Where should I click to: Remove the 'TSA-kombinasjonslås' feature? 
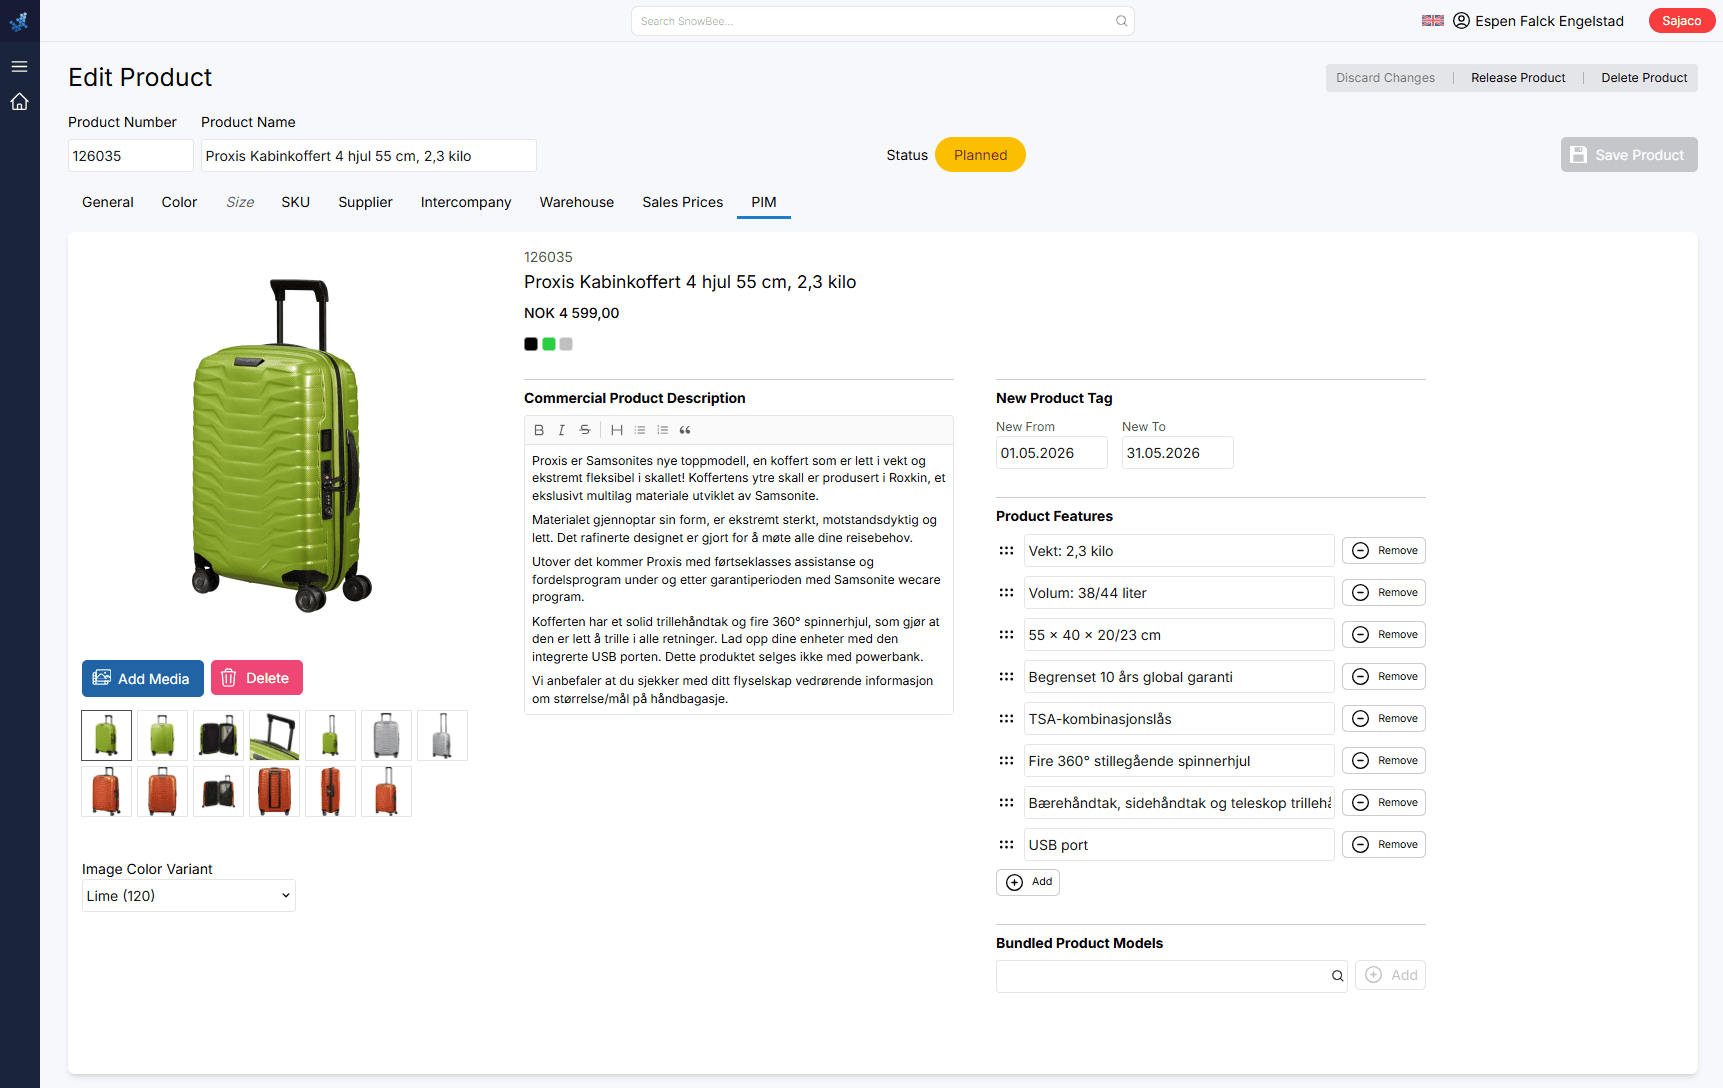coord(1384,719)
